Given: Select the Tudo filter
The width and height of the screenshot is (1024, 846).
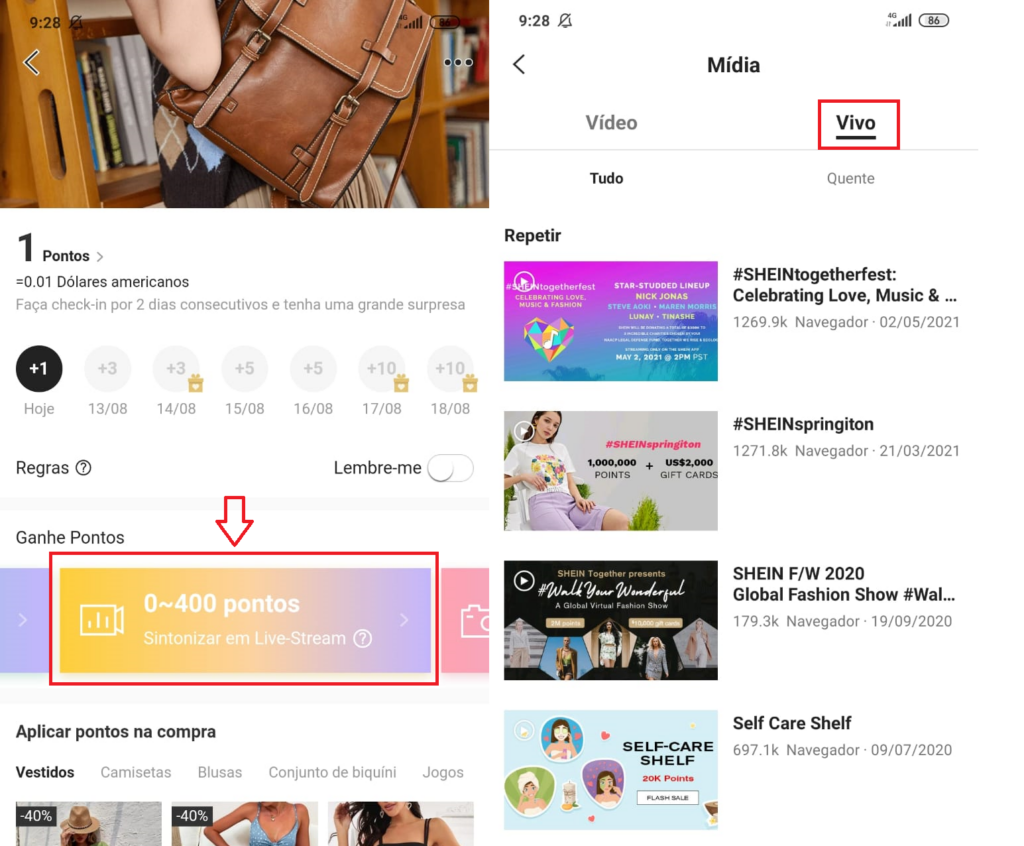Looking at the screenshot, I should (x=606, y=178).
